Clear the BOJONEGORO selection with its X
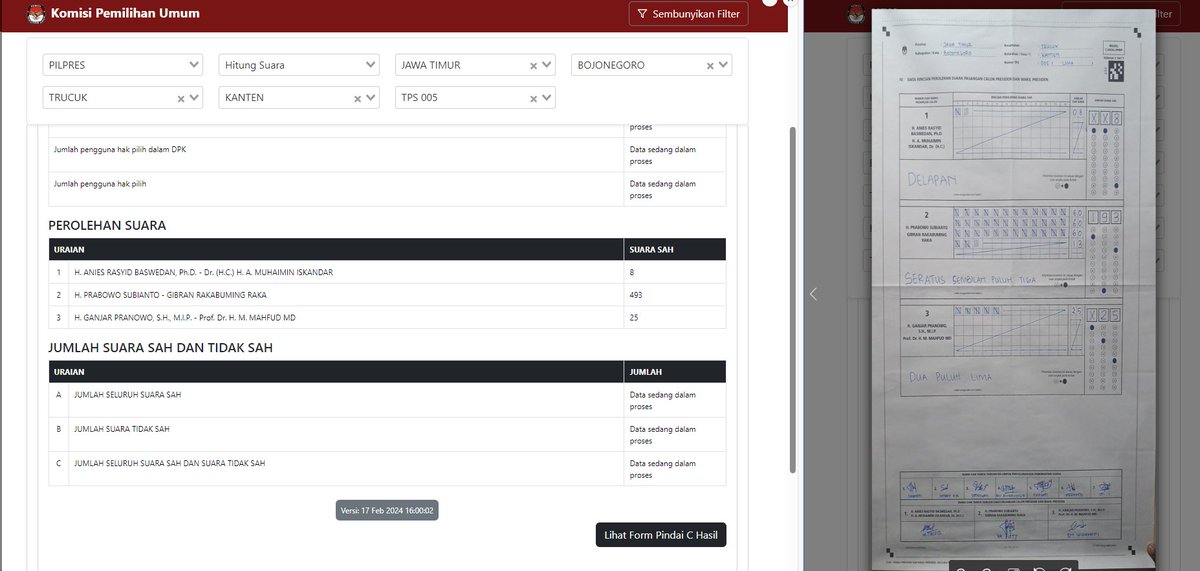The height and width of the screenshot is (571, 1200). point(710,66)
